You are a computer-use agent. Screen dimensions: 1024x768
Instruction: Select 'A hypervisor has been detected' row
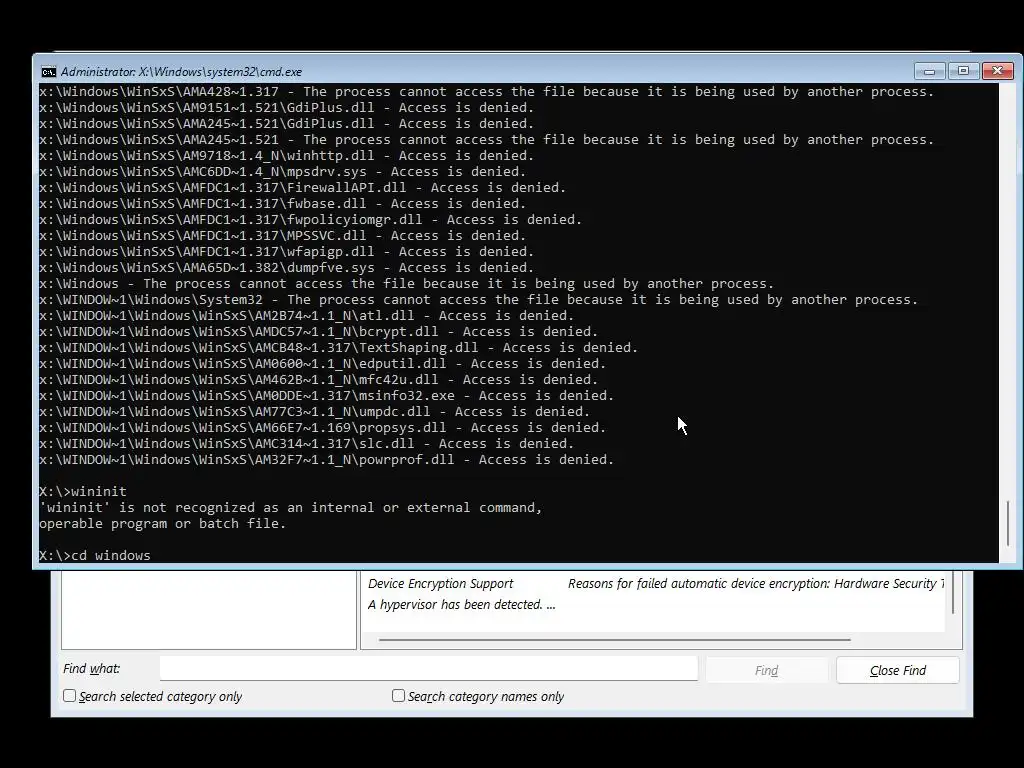tap(461, 605)
